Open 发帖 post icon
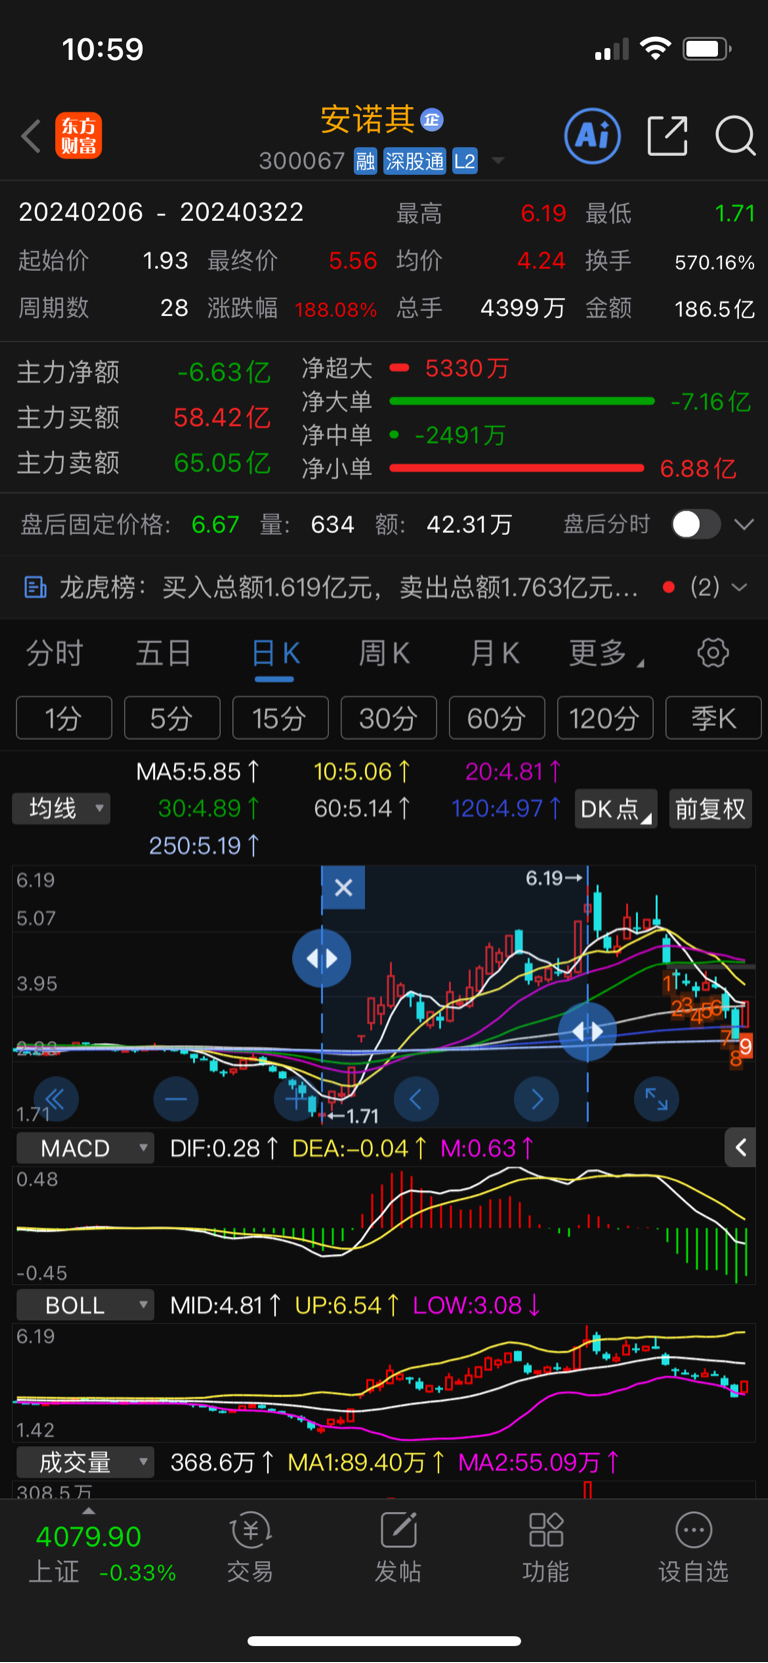 (398, 1547)
